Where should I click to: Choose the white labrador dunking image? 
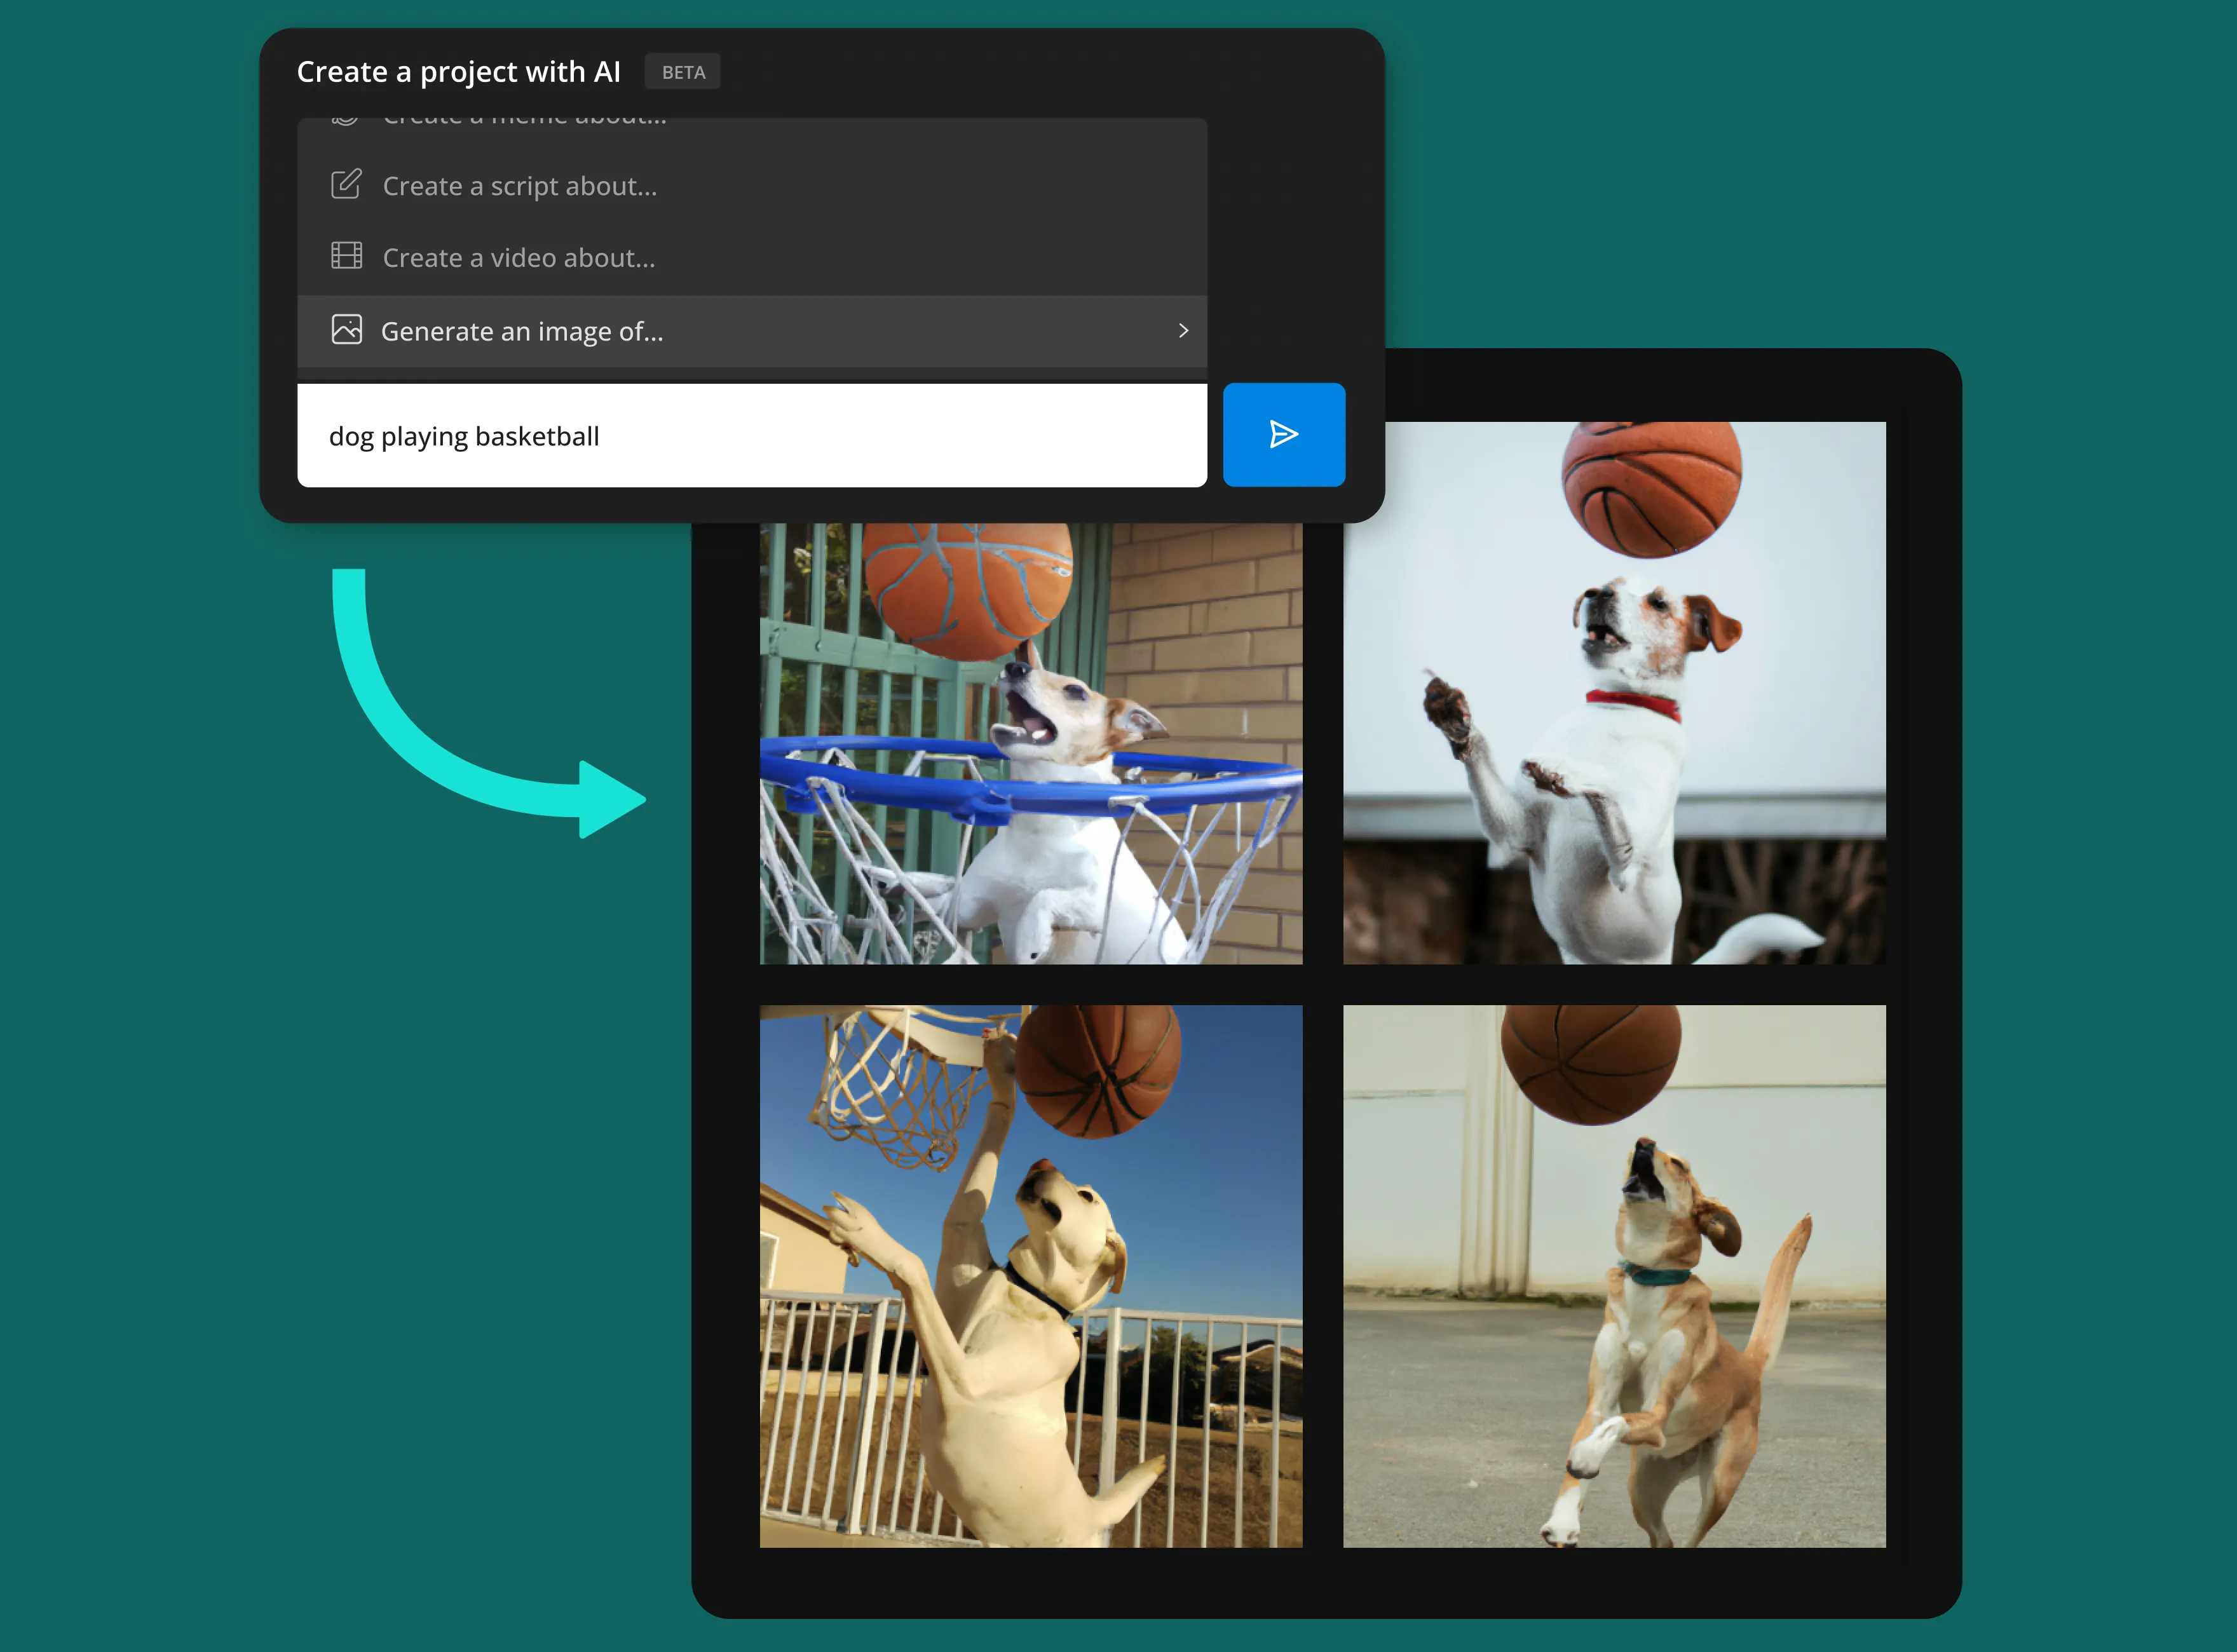click(x=1030, y=1275)
